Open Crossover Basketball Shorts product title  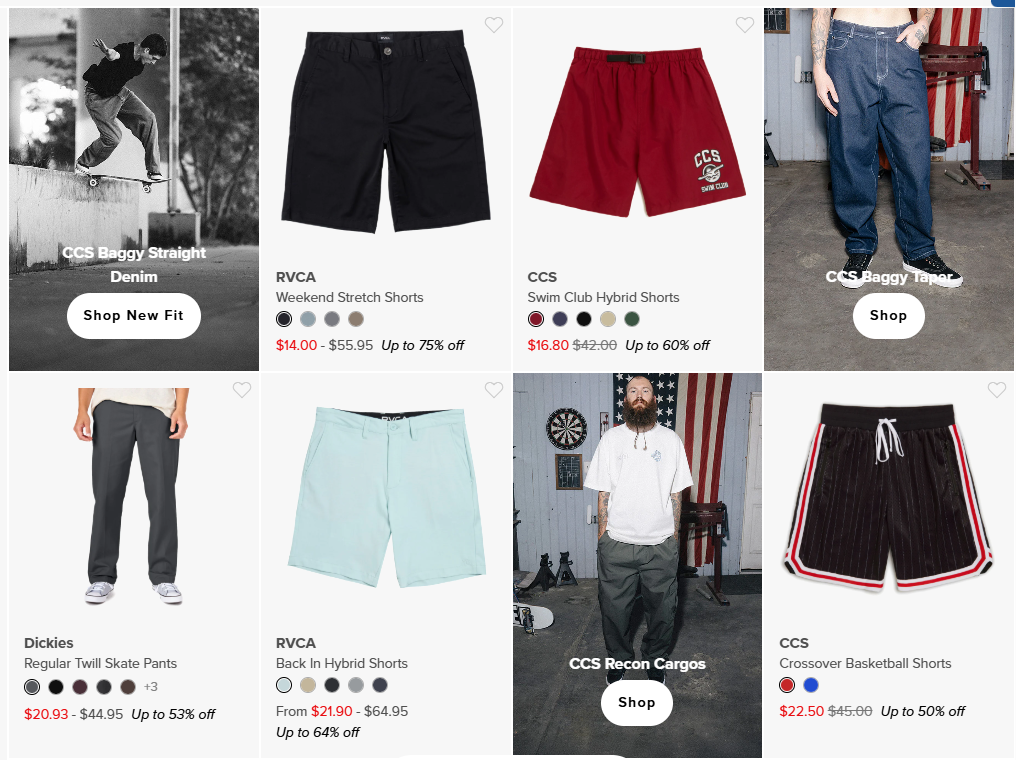pos(865,663)
